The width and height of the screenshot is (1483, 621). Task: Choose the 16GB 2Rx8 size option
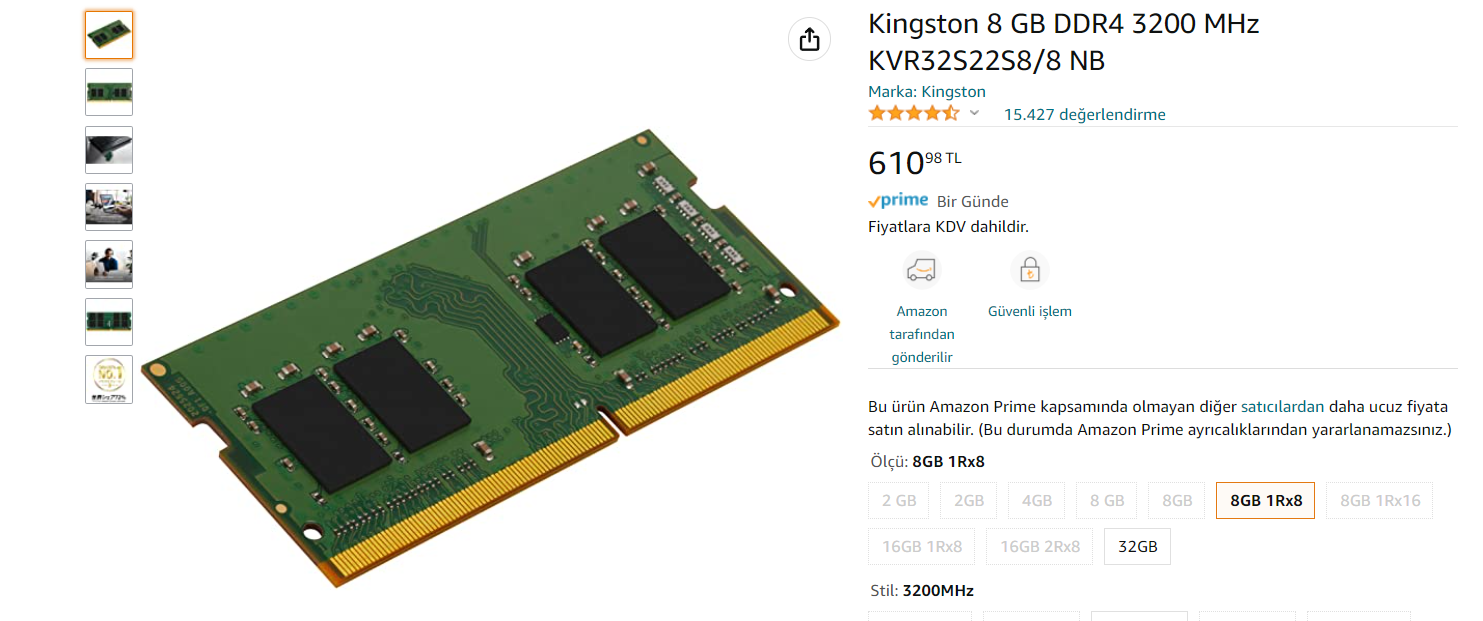(x=1040, y=546)
